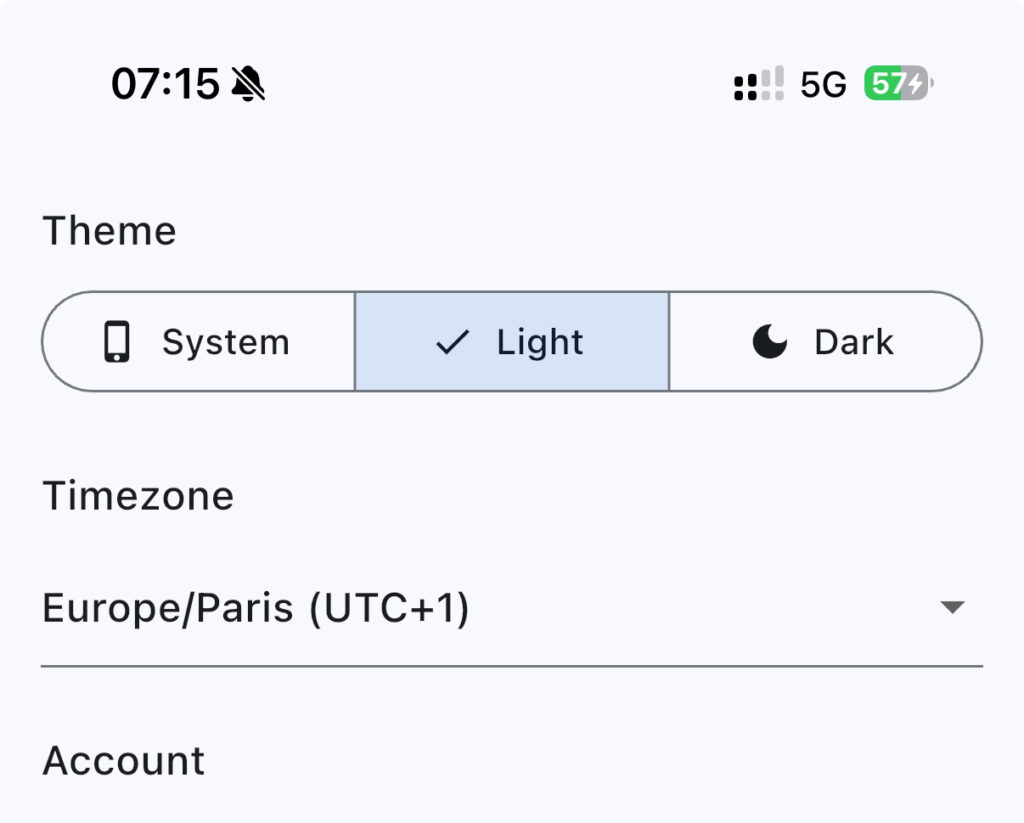Tap the 5G network indicator

(823, 85)
